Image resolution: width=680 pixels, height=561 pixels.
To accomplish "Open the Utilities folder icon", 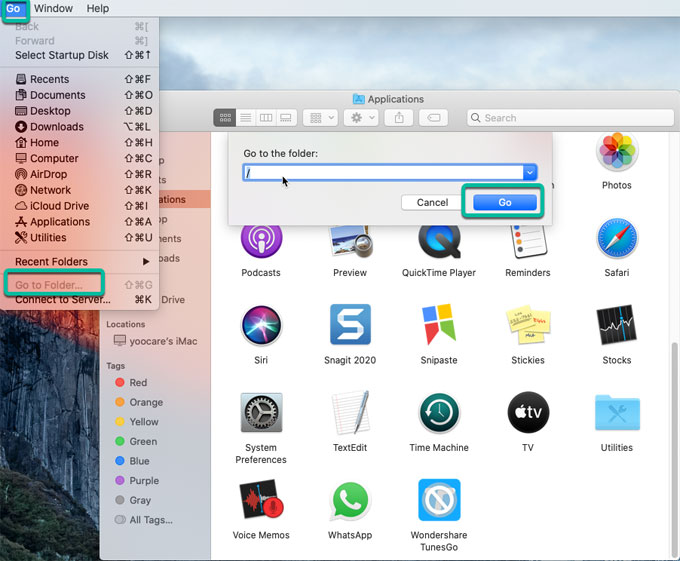I will (x=617, y=412).
